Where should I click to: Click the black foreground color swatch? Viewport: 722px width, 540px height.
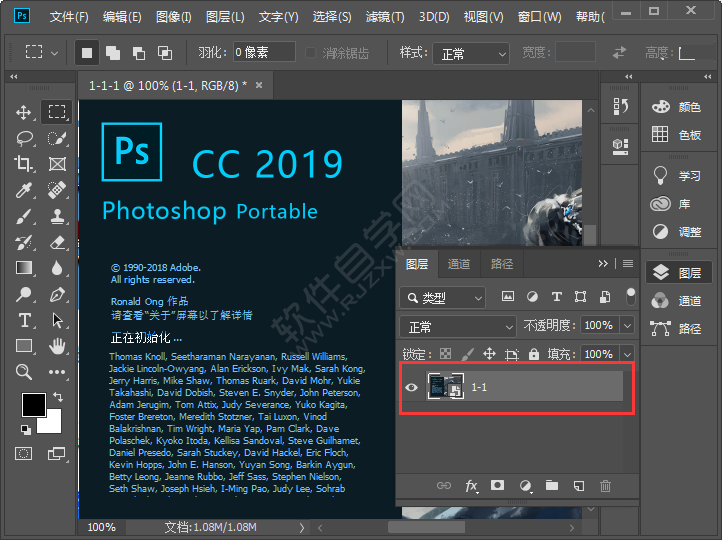click(34, 405)
